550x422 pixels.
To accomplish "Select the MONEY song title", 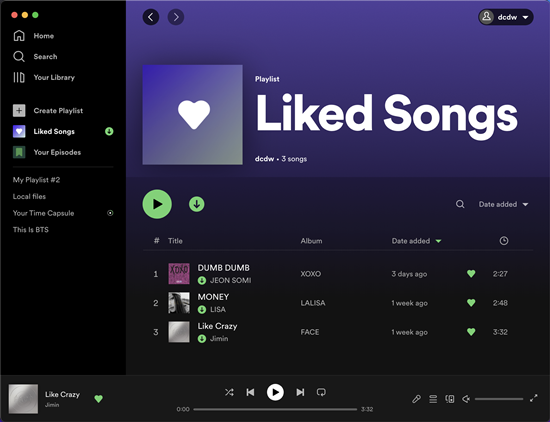I will point(213,297).
